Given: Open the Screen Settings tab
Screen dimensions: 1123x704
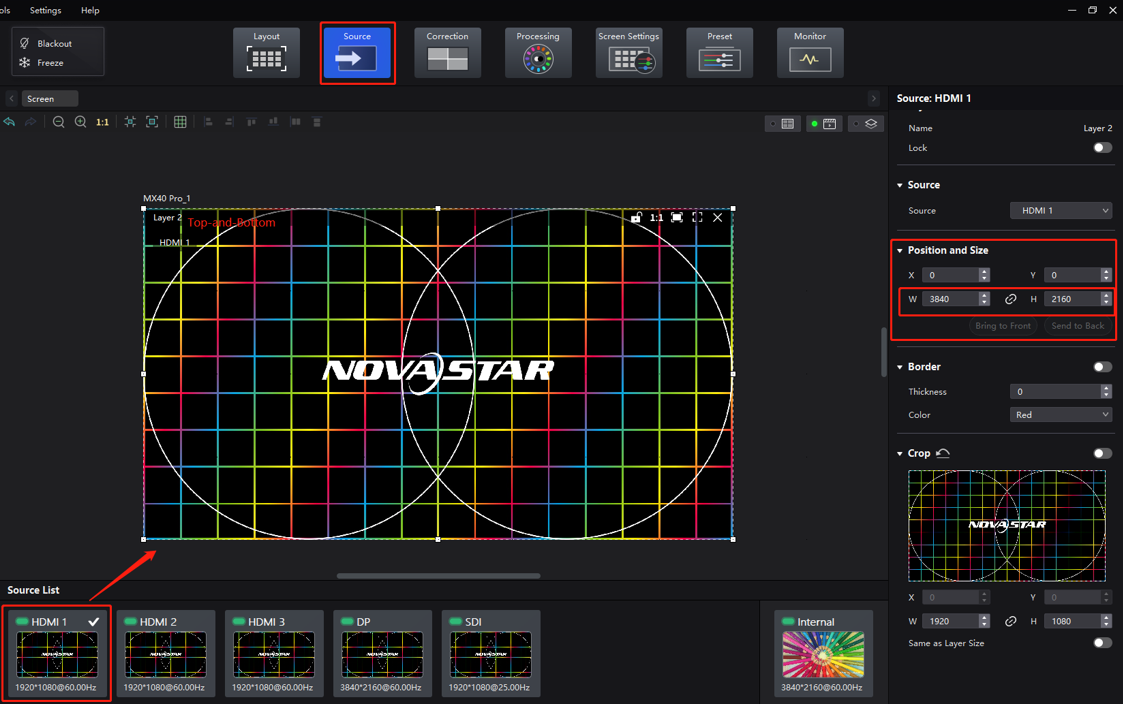Looking at the screenshot, I should [629, 53].
